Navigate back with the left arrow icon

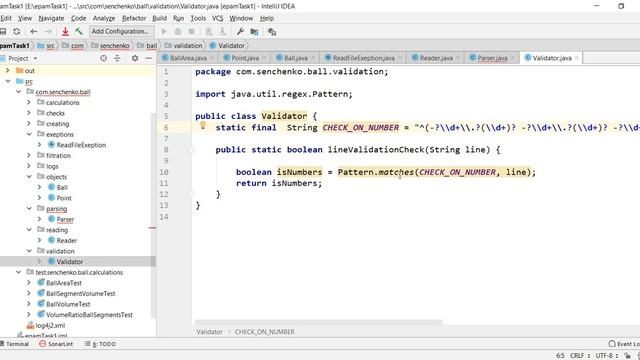[33, 31]
